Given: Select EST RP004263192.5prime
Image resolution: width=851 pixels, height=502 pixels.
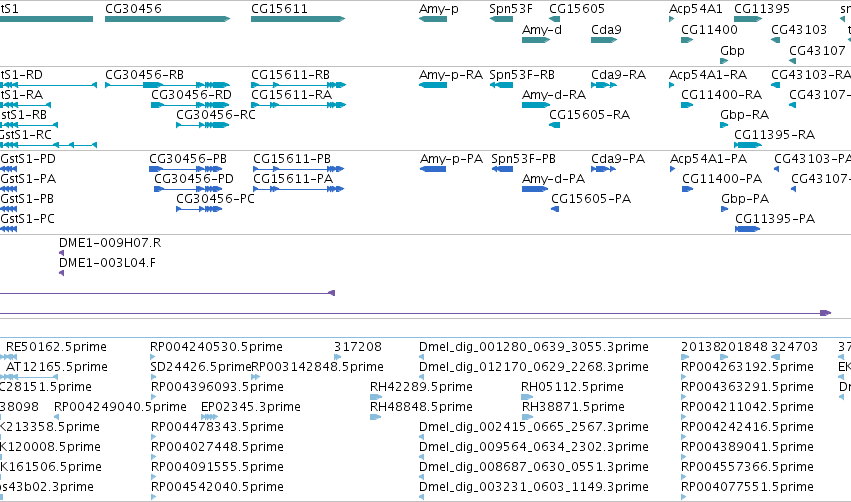Looking at the screenshot, I should (x=747, y=367).
